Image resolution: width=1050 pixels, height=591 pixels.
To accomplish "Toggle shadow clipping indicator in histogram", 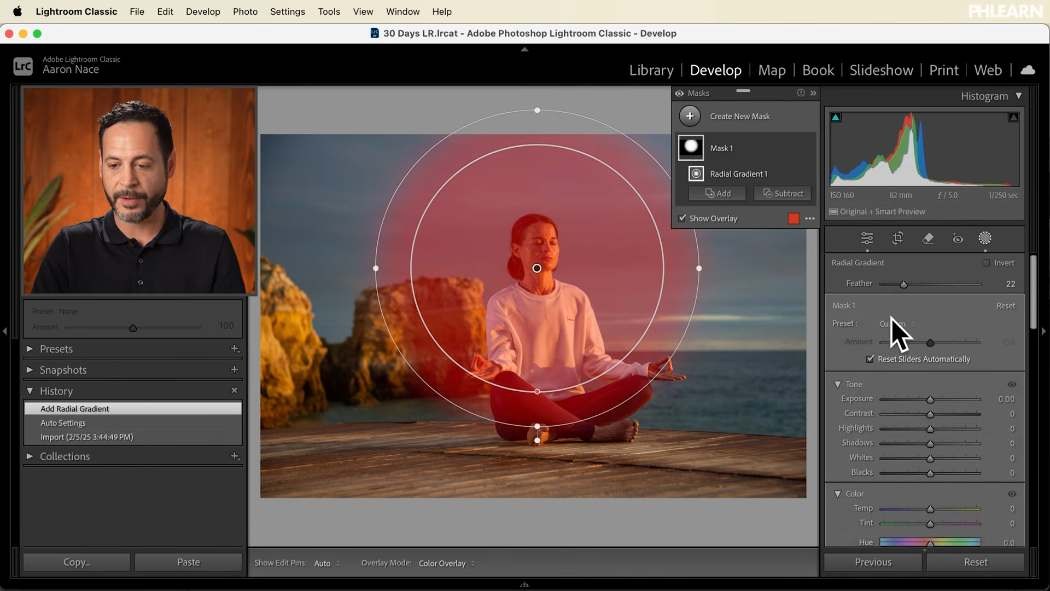I will pos(836,117).
